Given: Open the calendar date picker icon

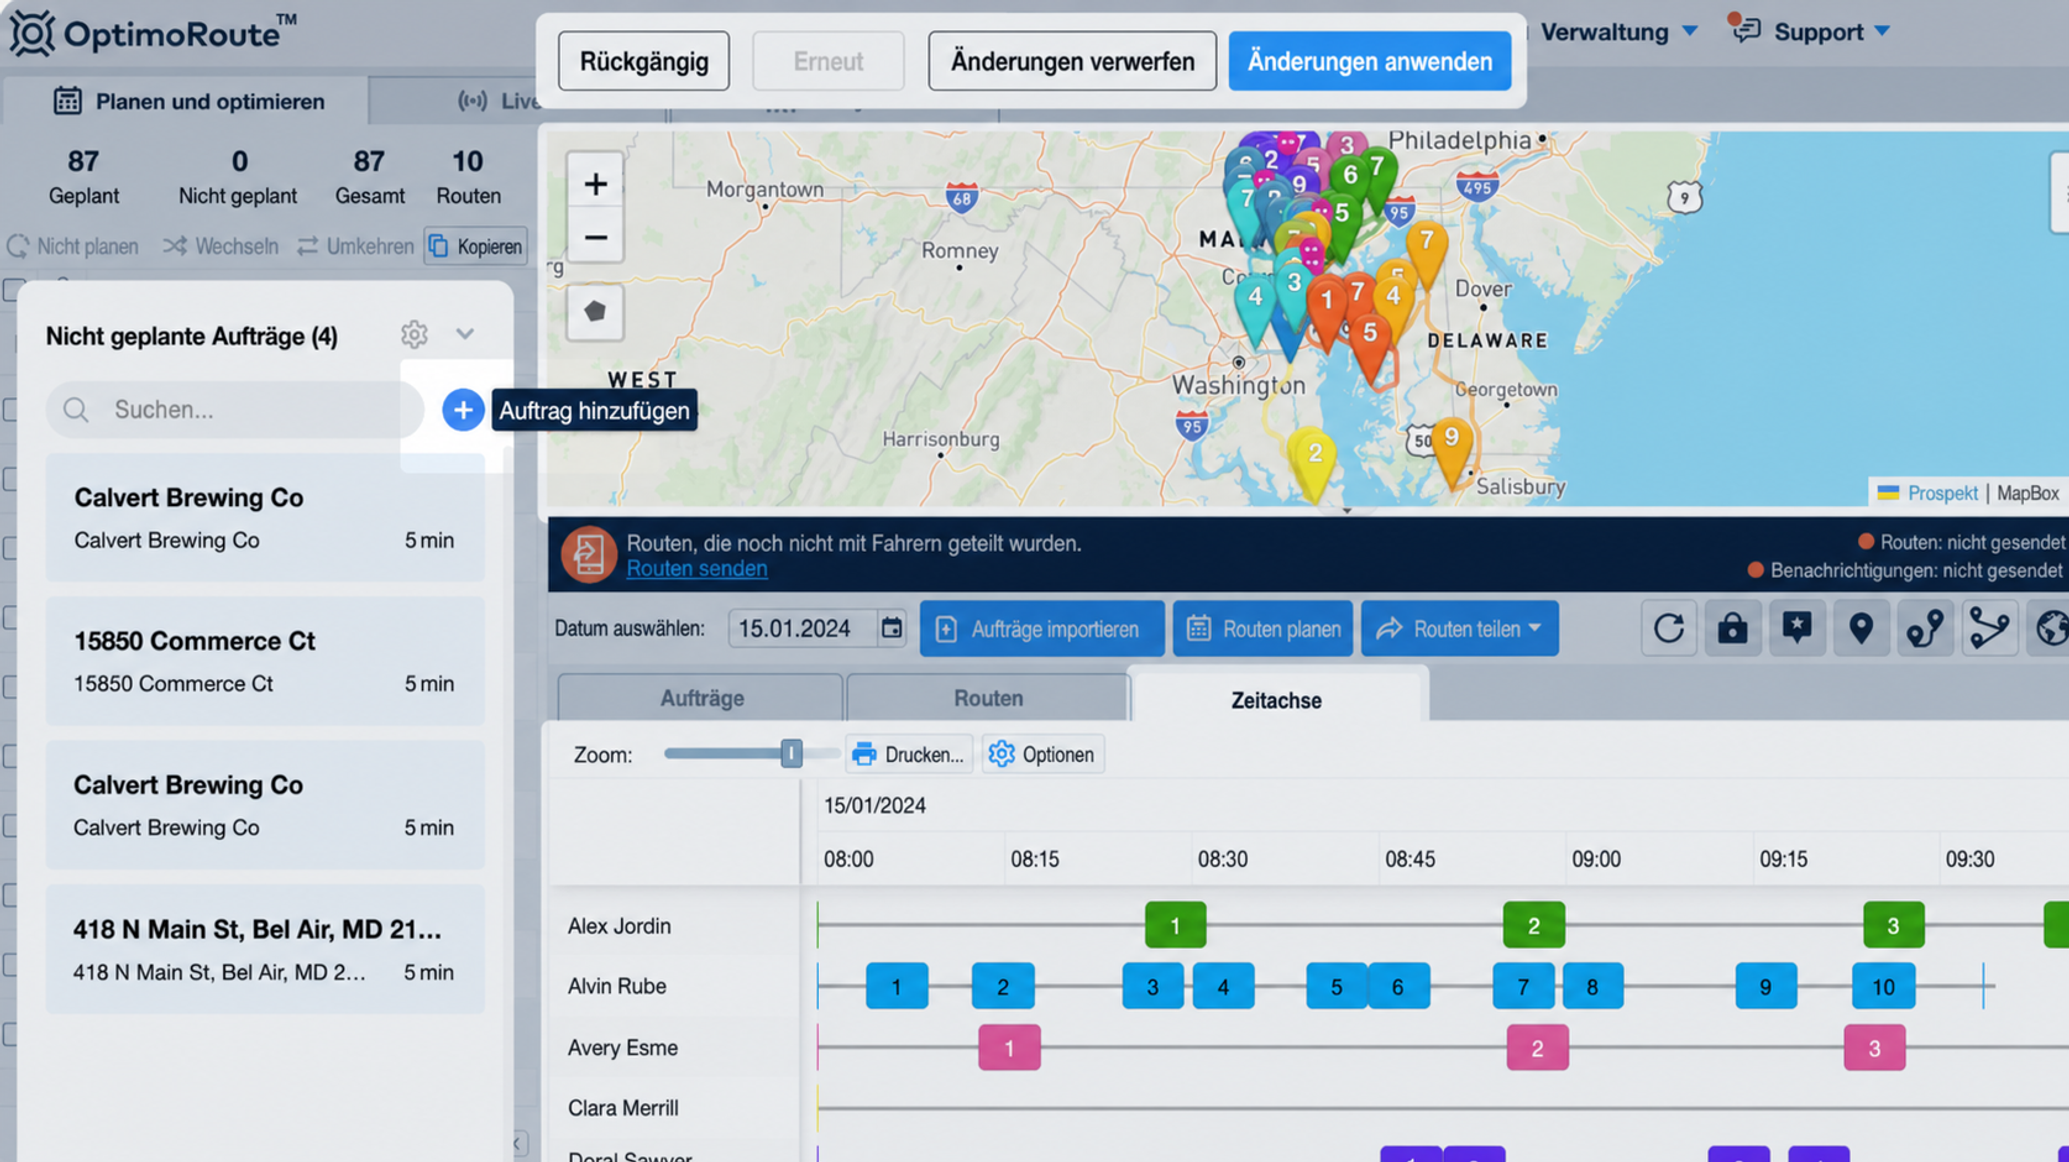Looking at the screenshot, I should coord(891,628).
